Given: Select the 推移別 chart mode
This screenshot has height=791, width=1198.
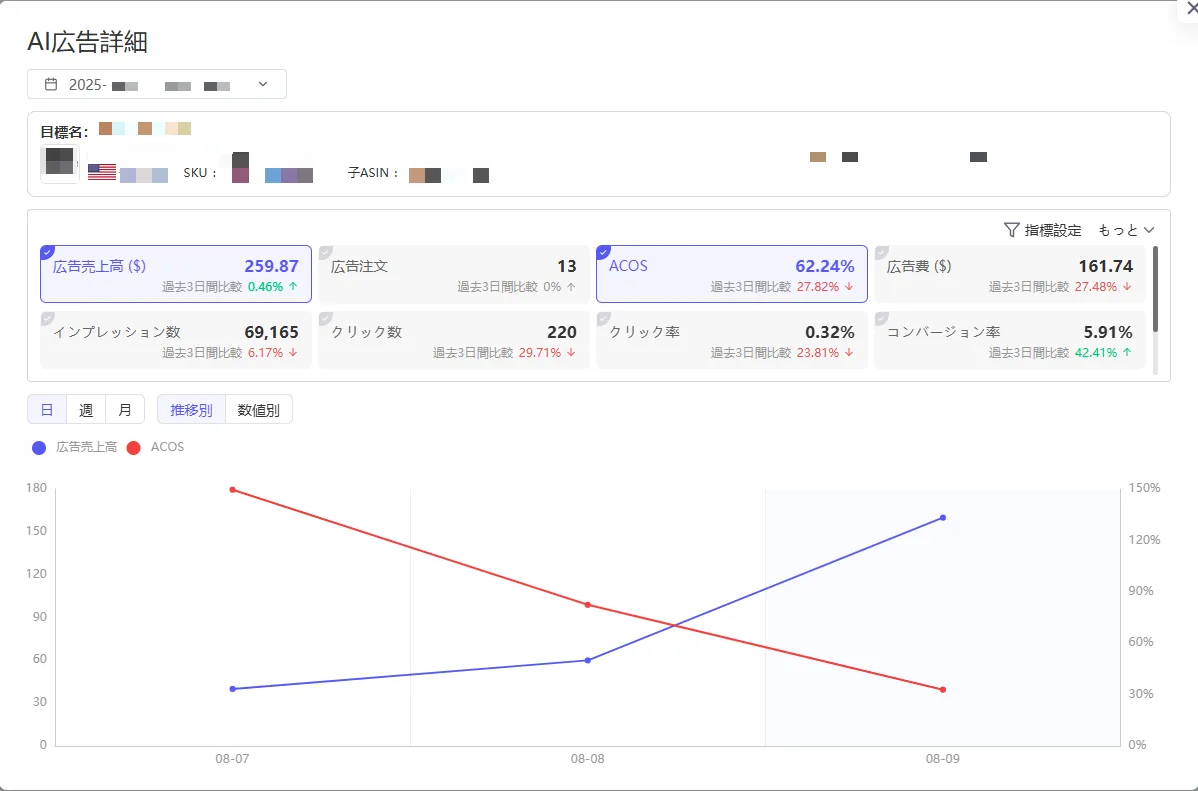Looking at the screenshot, I should coord(191,410).
